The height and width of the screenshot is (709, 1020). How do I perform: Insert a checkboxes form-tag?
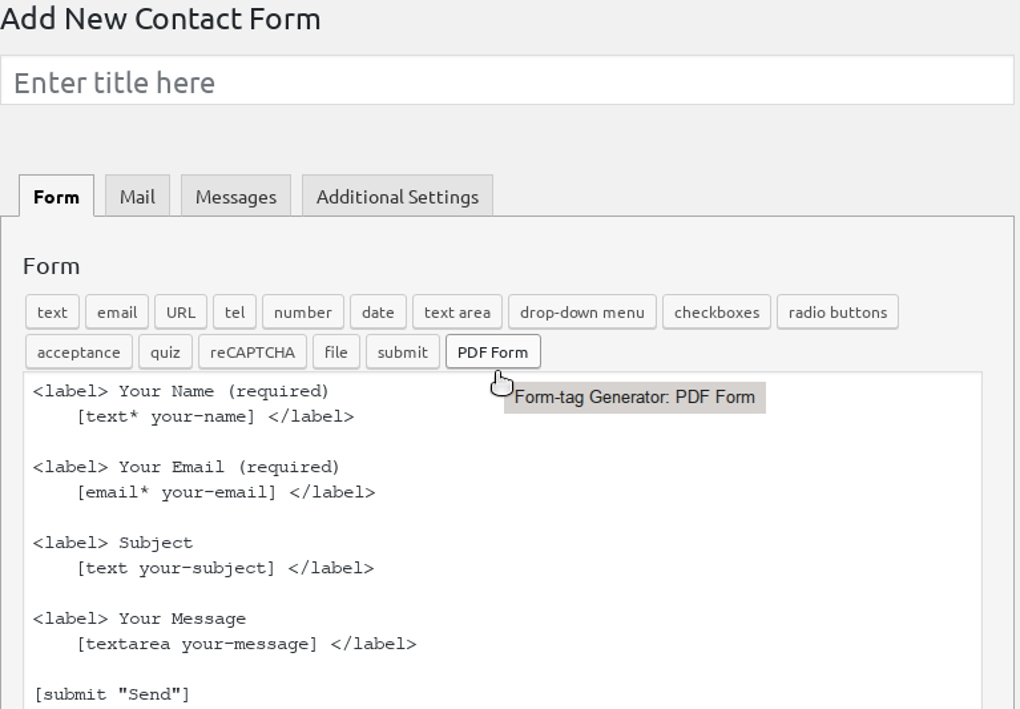tap(716, 311)
